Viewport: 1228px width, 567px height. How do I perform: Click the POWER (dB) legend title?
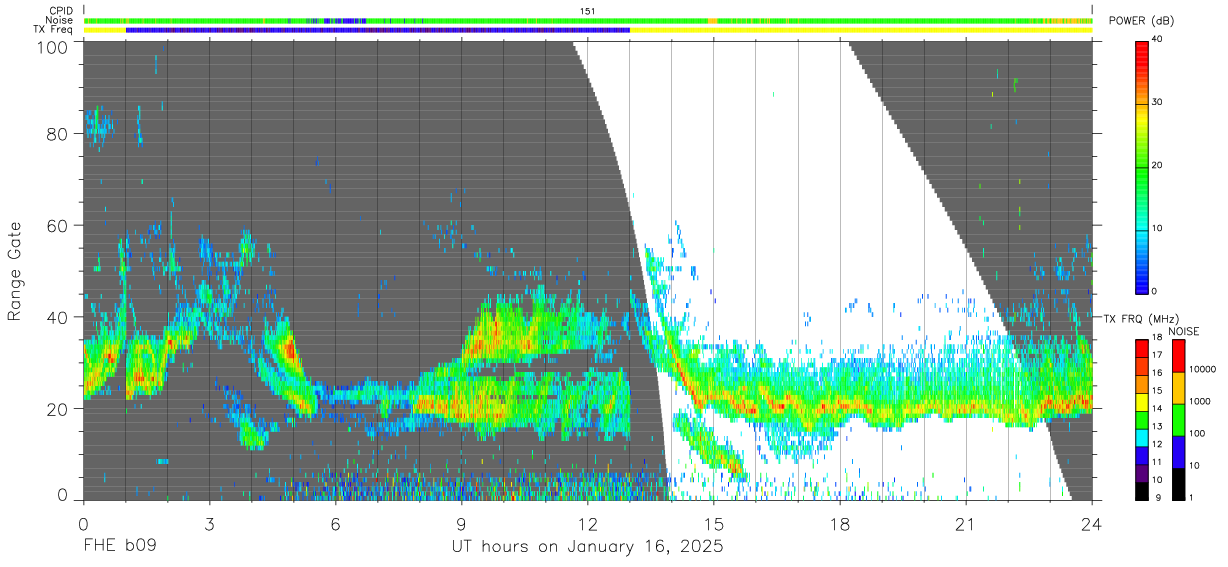pos(1141,21)
